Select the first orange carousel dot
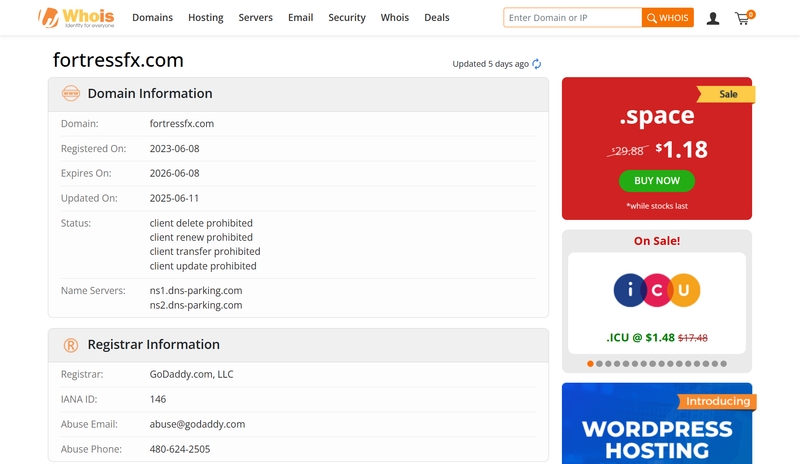 (590, 364)
